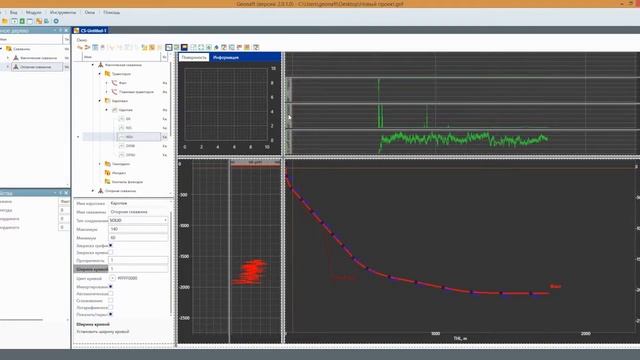Image resolution: width=640 pixels, height=360 pixels.
Task: Click the green sheet icon in main toolbar
Action: point(22,21)
